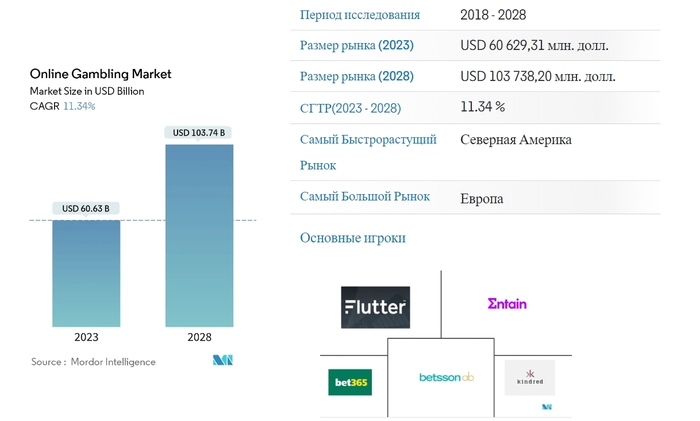This screenshot has width=700, height=421.
Task: Click the USD 60.63 B label
Action: (x=86, y=209)
